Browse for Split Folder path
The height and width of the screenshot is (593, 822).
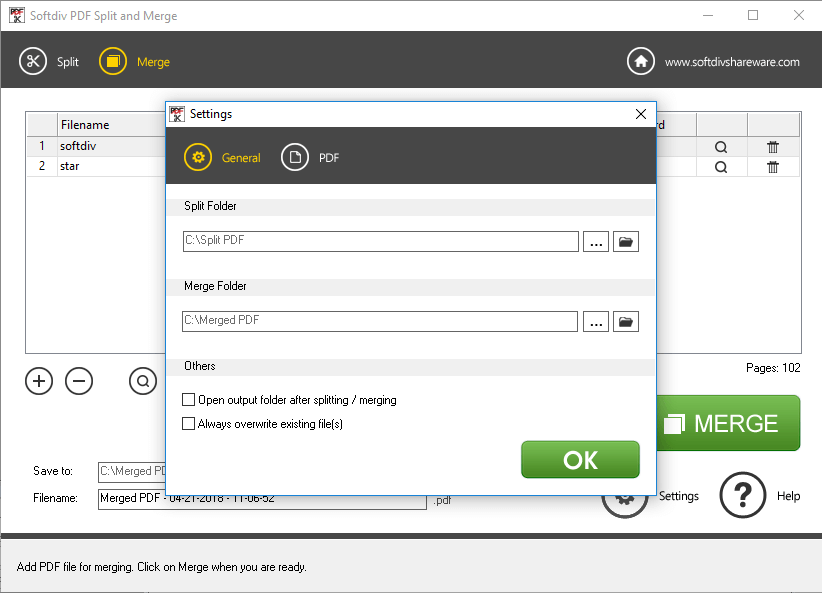tap(596, 242)
